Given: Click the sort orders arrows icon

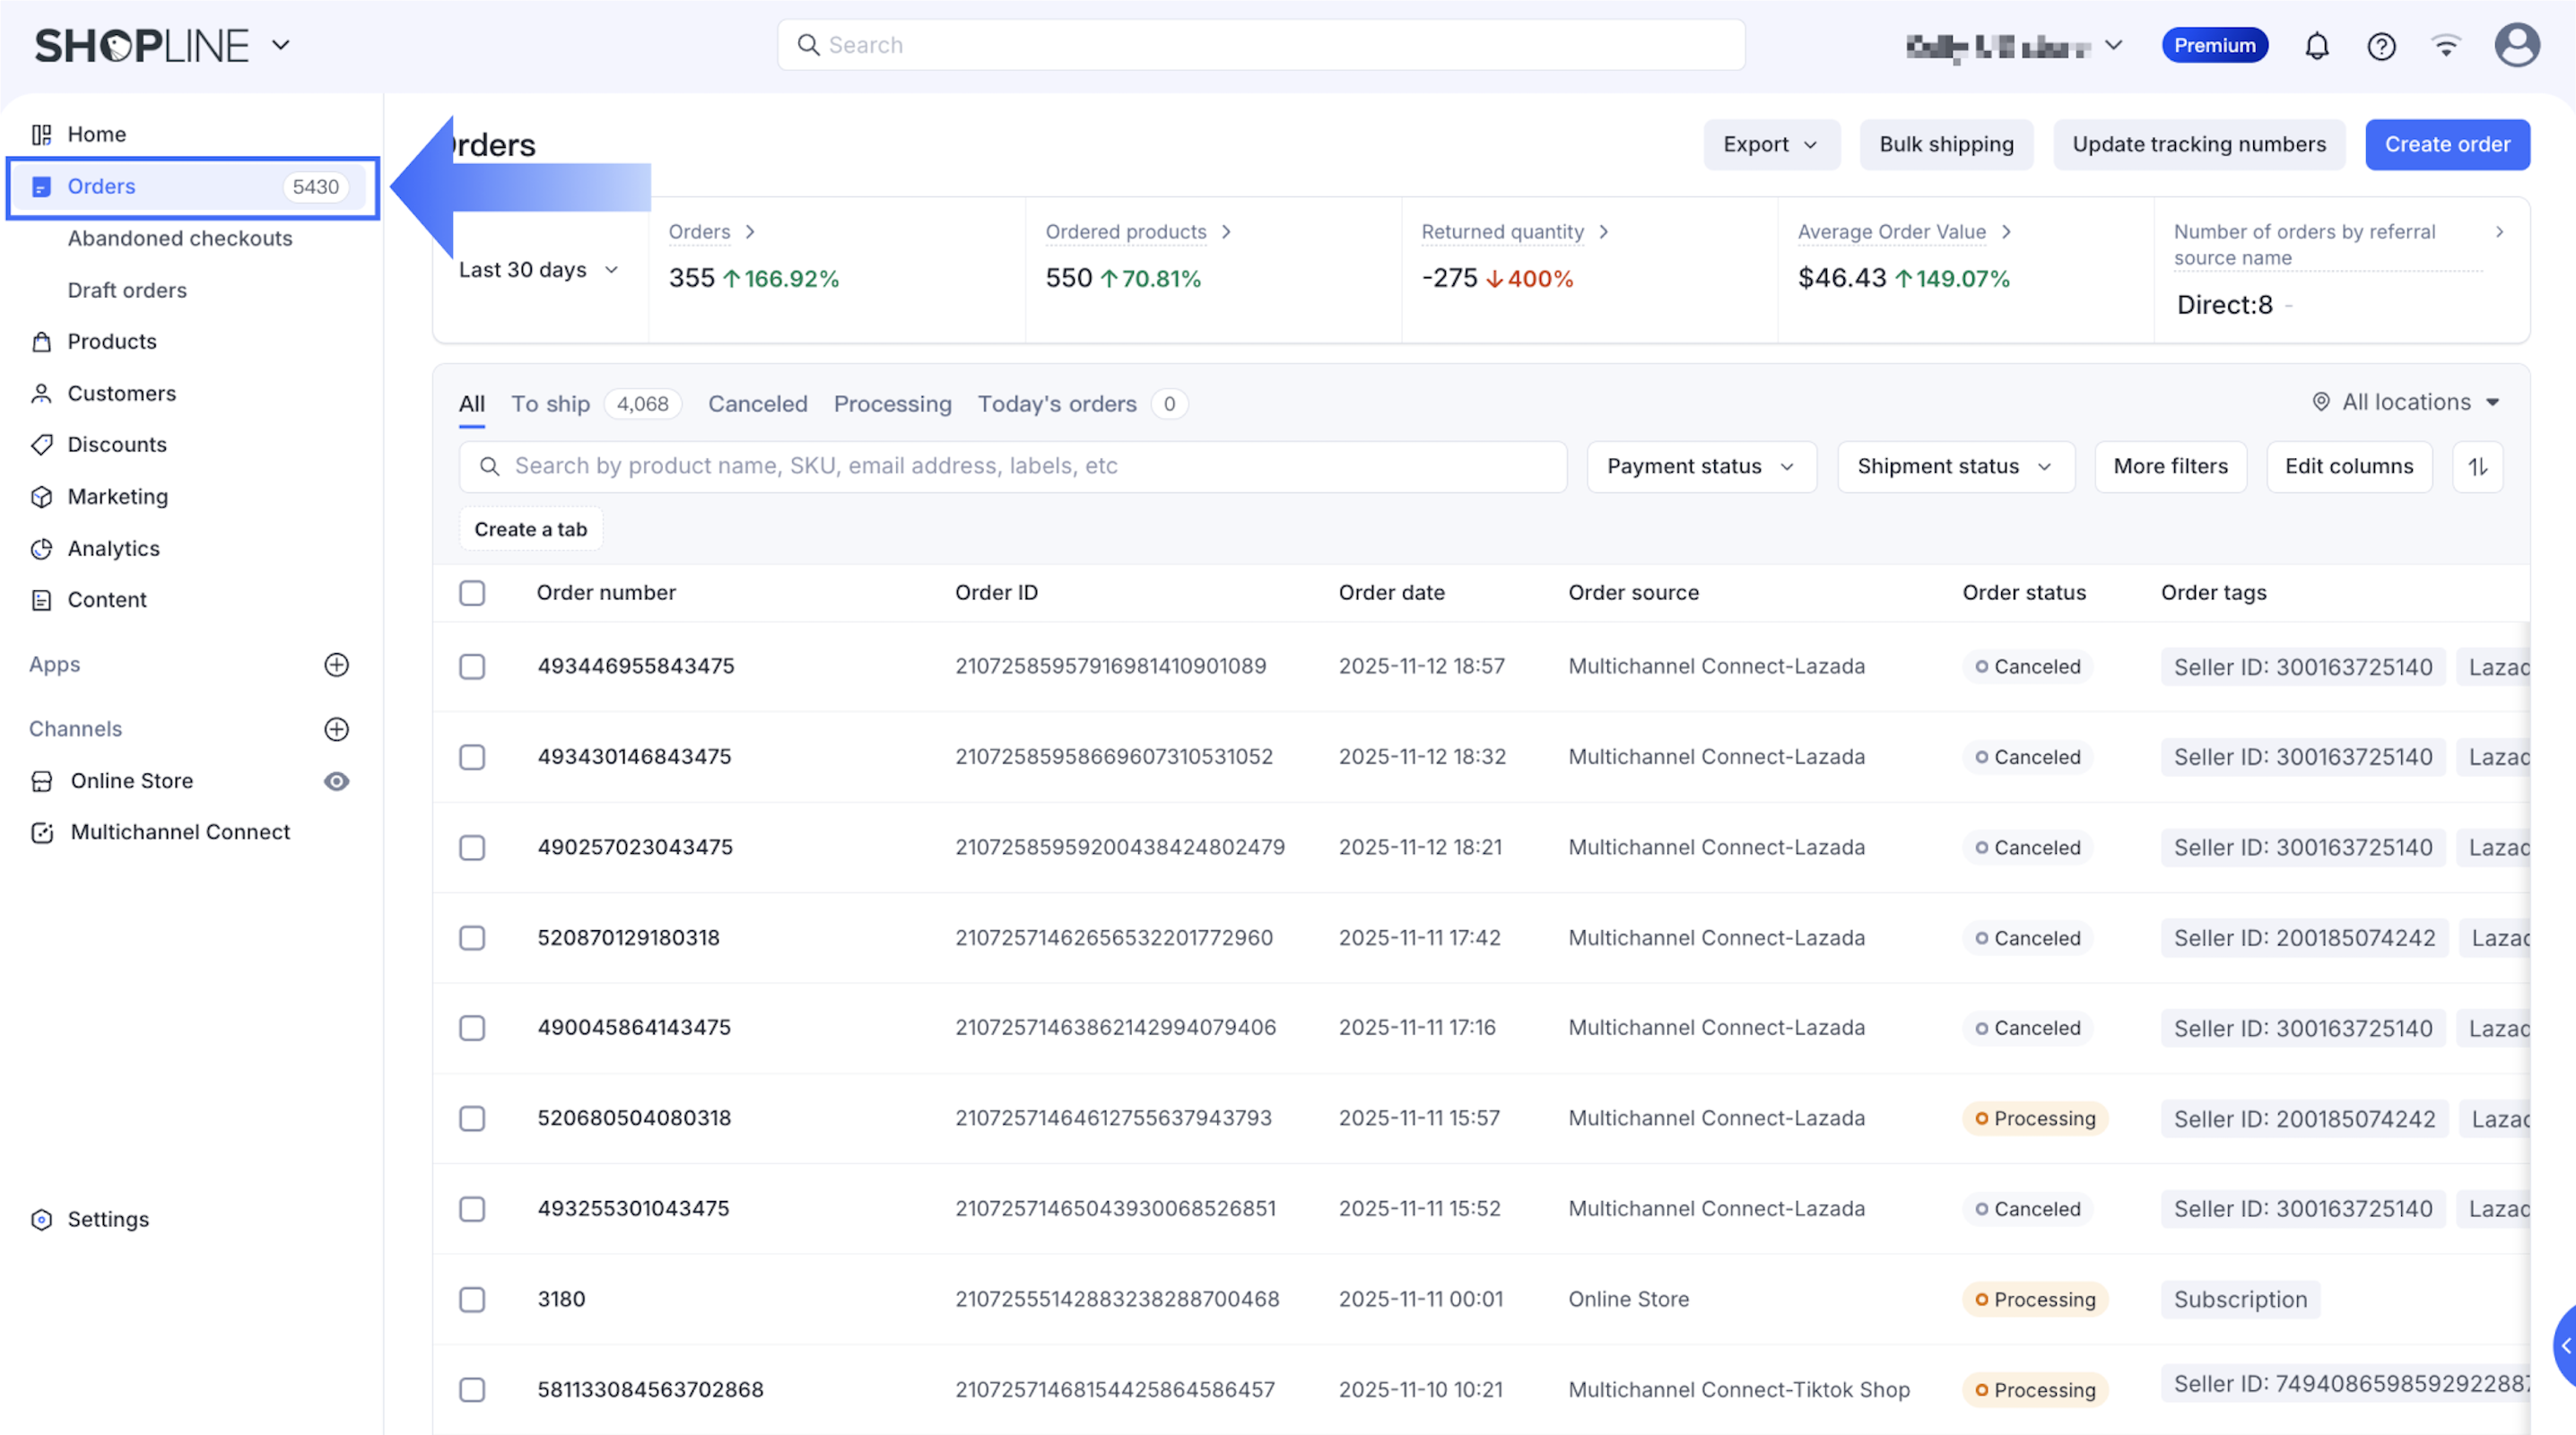Looking at the screenshot, I should [2477, 467].
